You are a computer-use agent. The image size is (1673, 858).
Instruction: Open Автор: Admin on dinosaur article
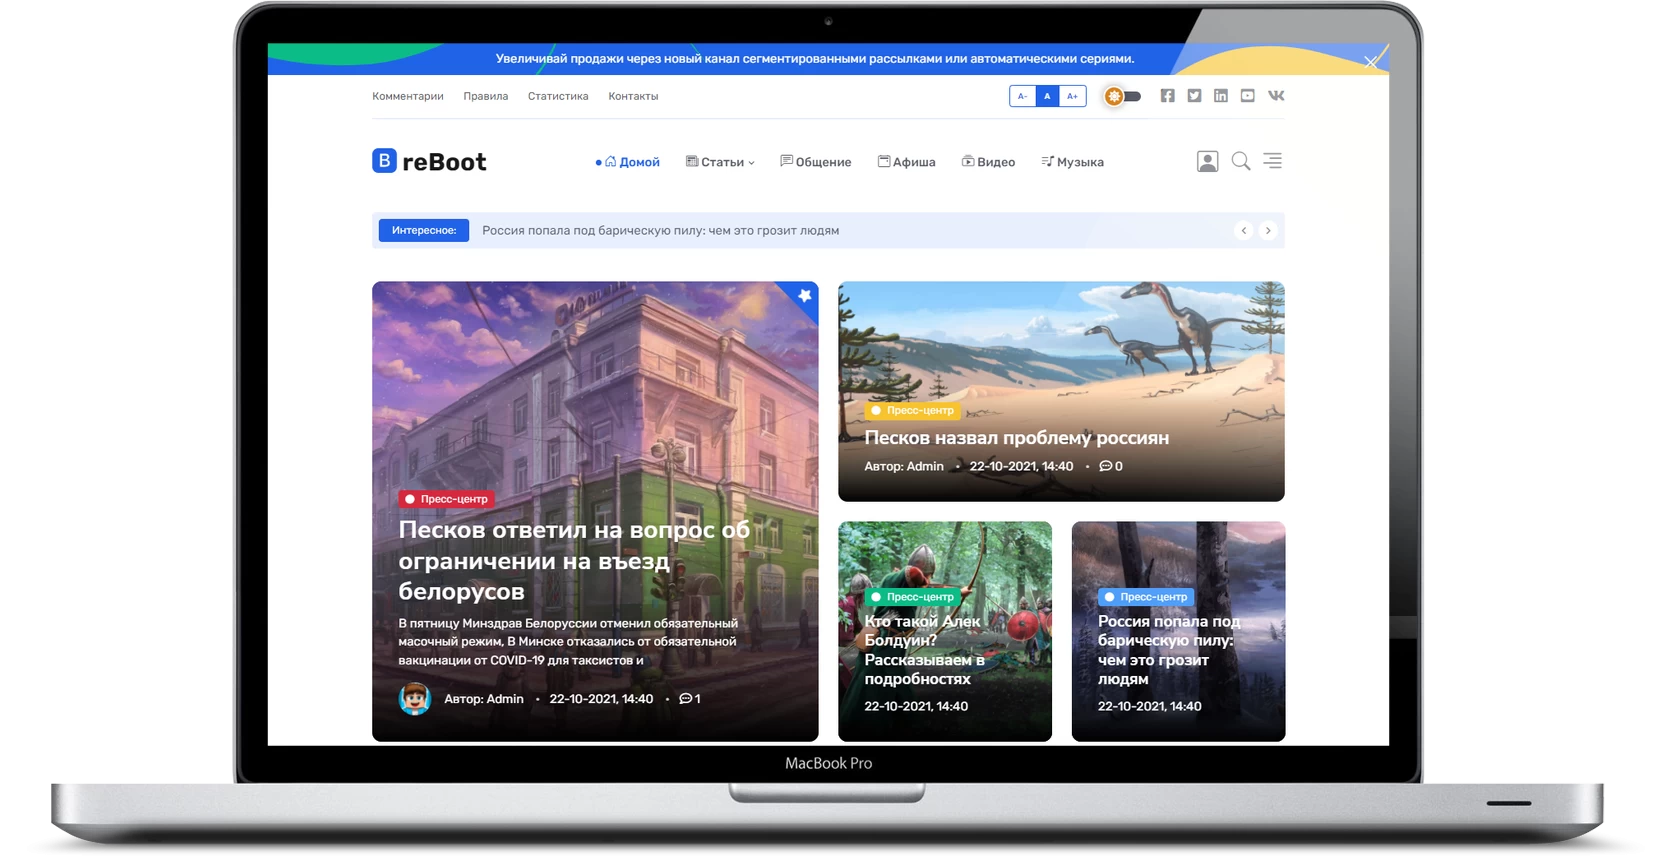[x=904, y=466]
